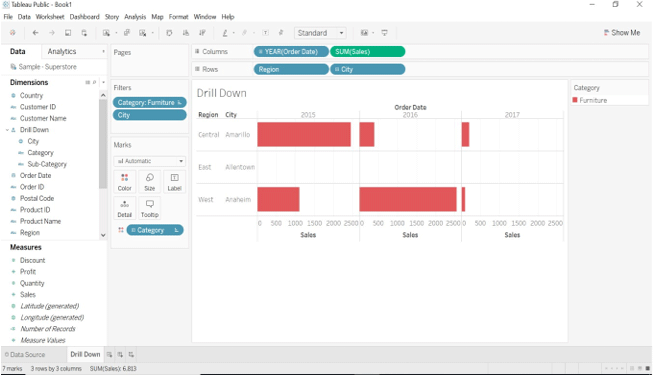Click New Dashboard icon in bottom tab bar
Screen dimensions: 653x375
pyautogui.click(x=120, y=355)
